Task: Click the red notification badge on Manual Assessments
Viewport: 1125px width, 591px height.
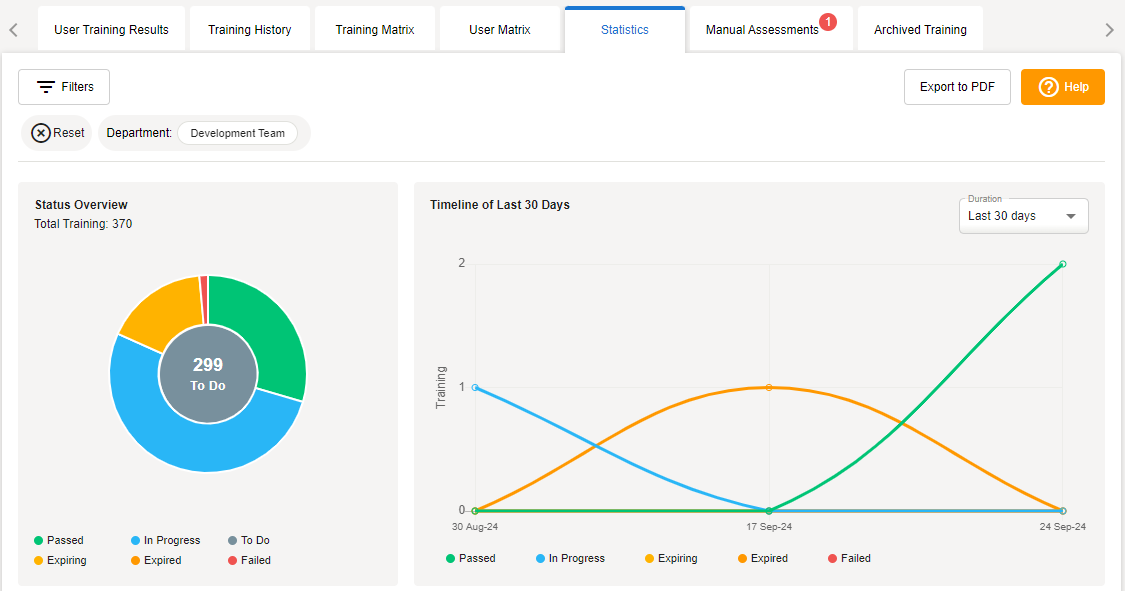Action: coord(828,21)
